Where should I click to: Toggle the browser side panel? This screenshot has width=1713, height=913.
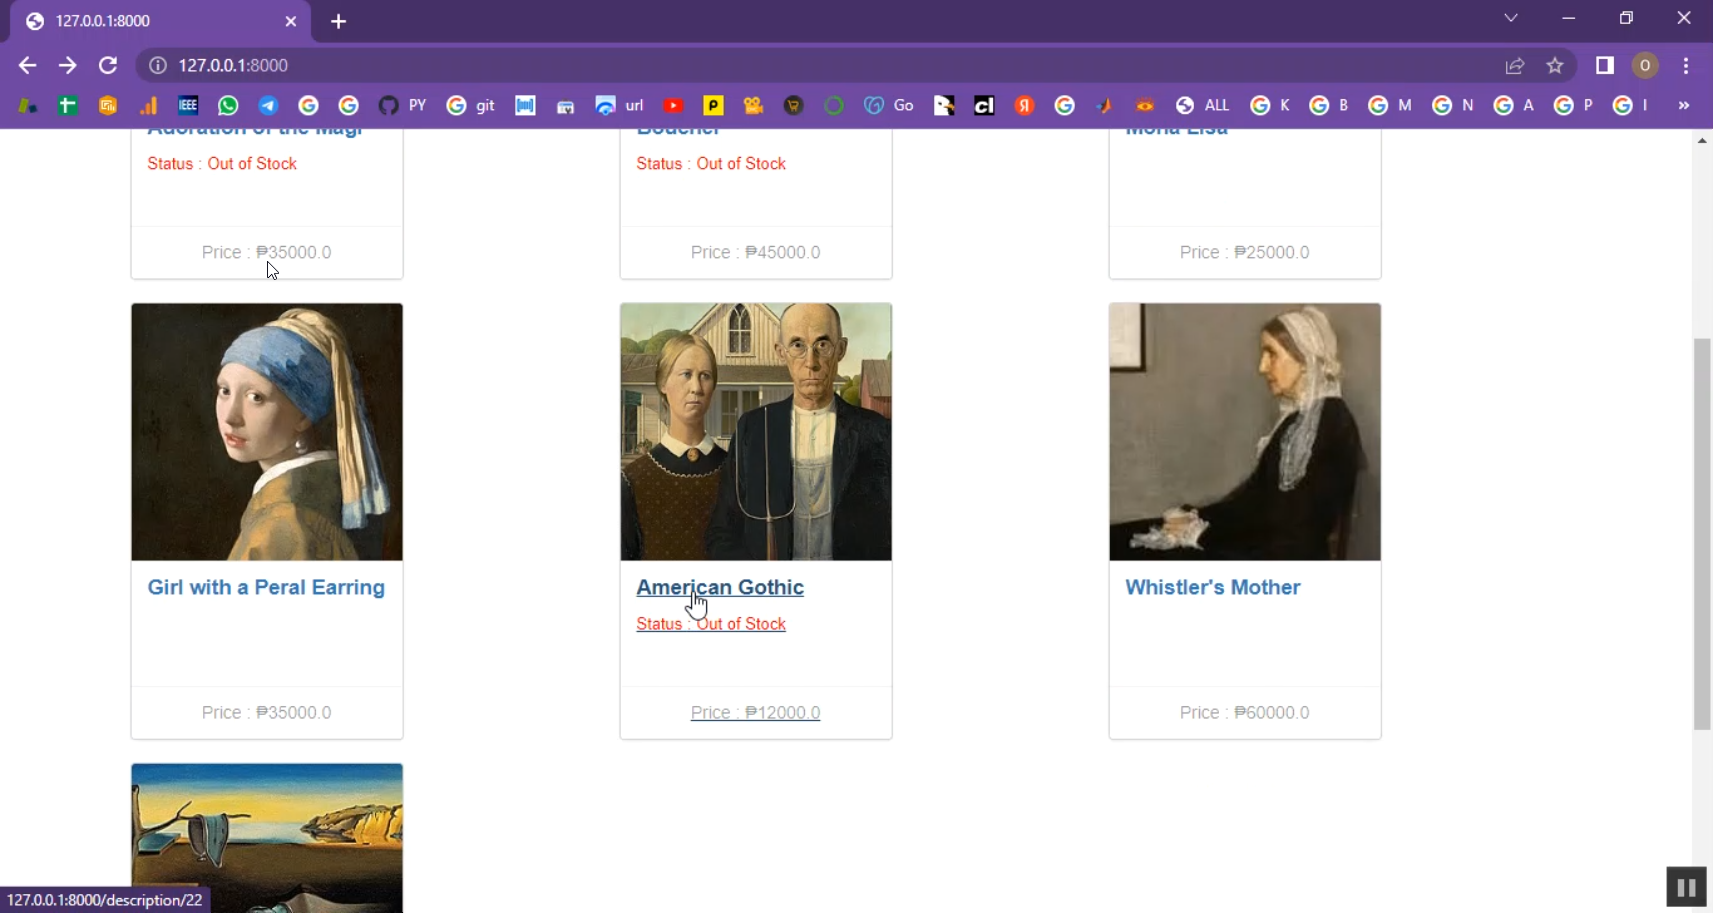tap(1605, 65)
